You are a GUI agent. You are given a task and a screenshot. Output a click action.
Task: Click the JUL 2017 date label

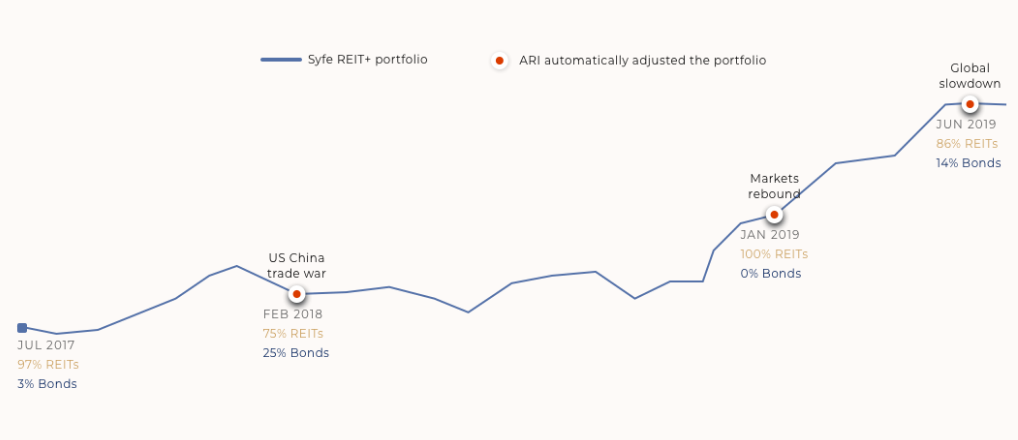(x=46, y=345)
